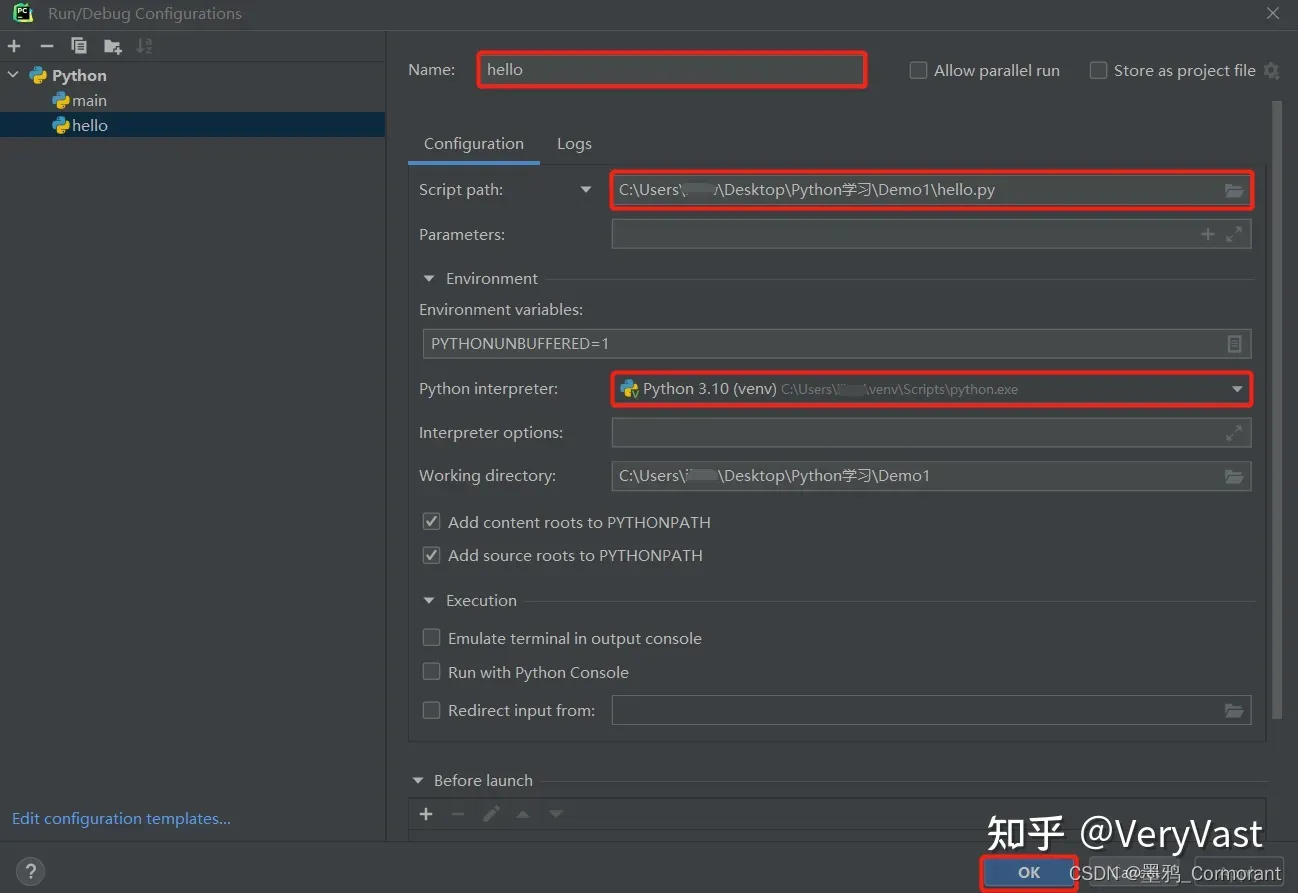Image resolution: width=1298 pixels, height=893 pixels.
Task: Expand the Parameters field editor
Action: 1234,234
